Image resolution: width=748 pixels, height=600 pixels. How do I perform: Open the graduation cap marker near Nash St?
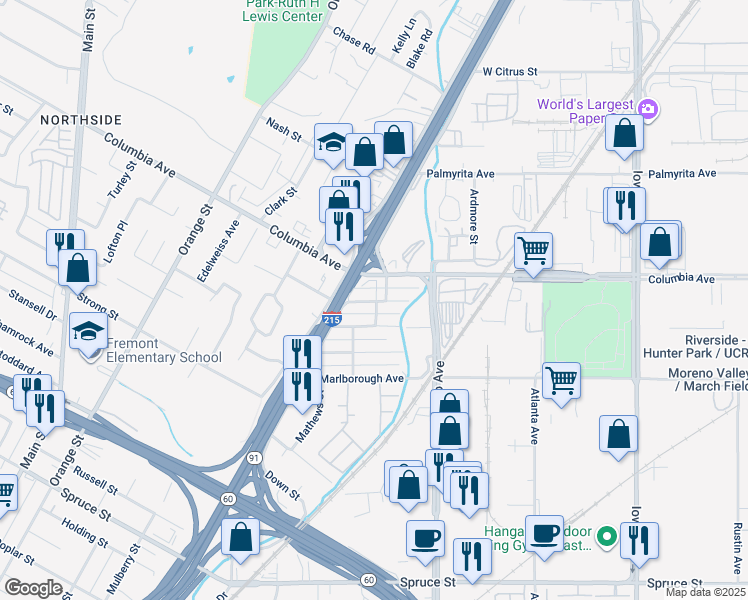click(x=333, y=143)
